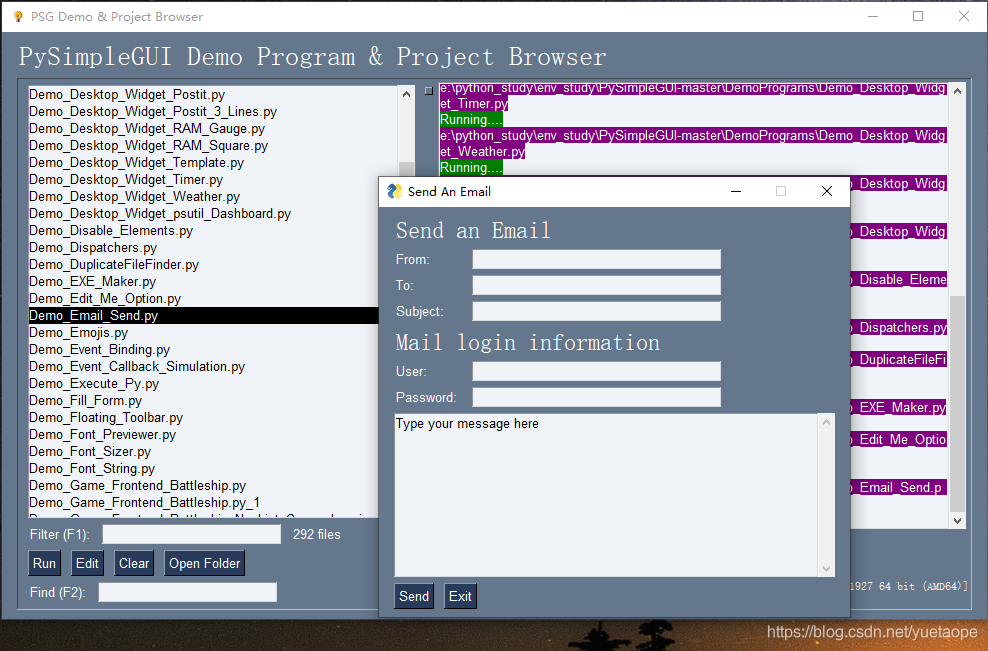Focus the Filter (F1) input field

(x=192, y=534)
